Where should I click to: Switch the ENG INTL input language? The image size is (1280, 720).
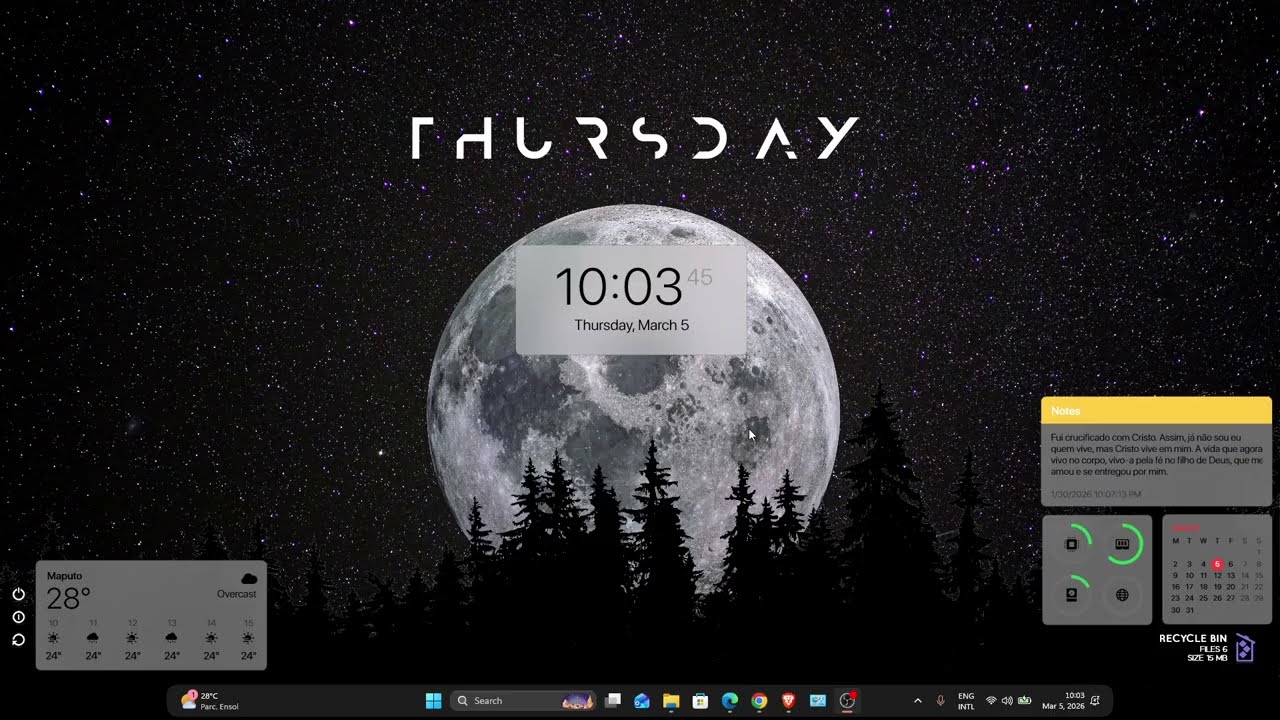tap(966, 701)
